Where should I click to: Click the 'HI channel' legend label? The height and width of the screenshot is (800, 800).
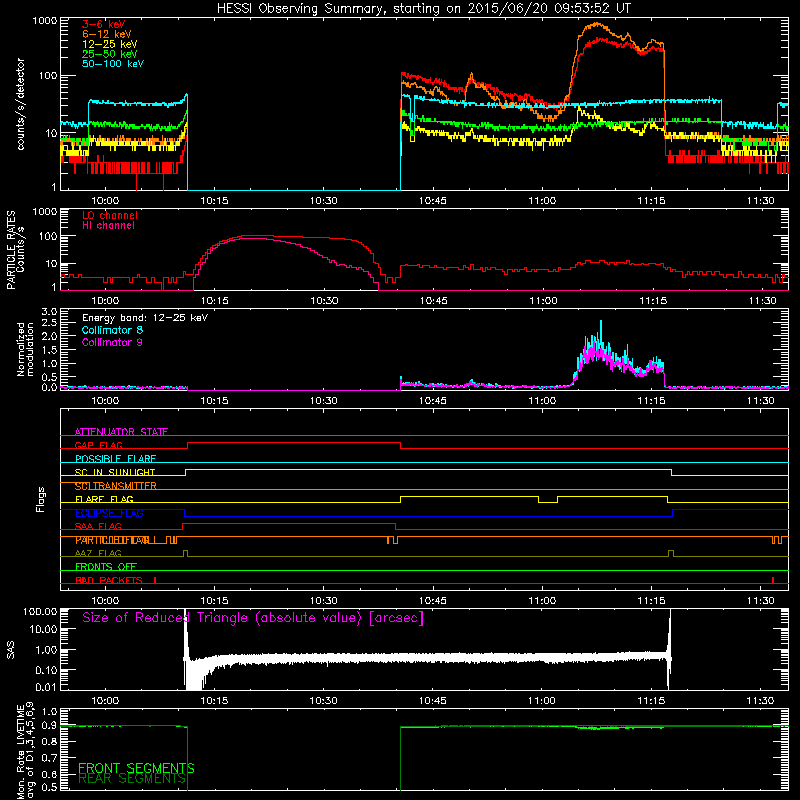(x=109, y=225)
